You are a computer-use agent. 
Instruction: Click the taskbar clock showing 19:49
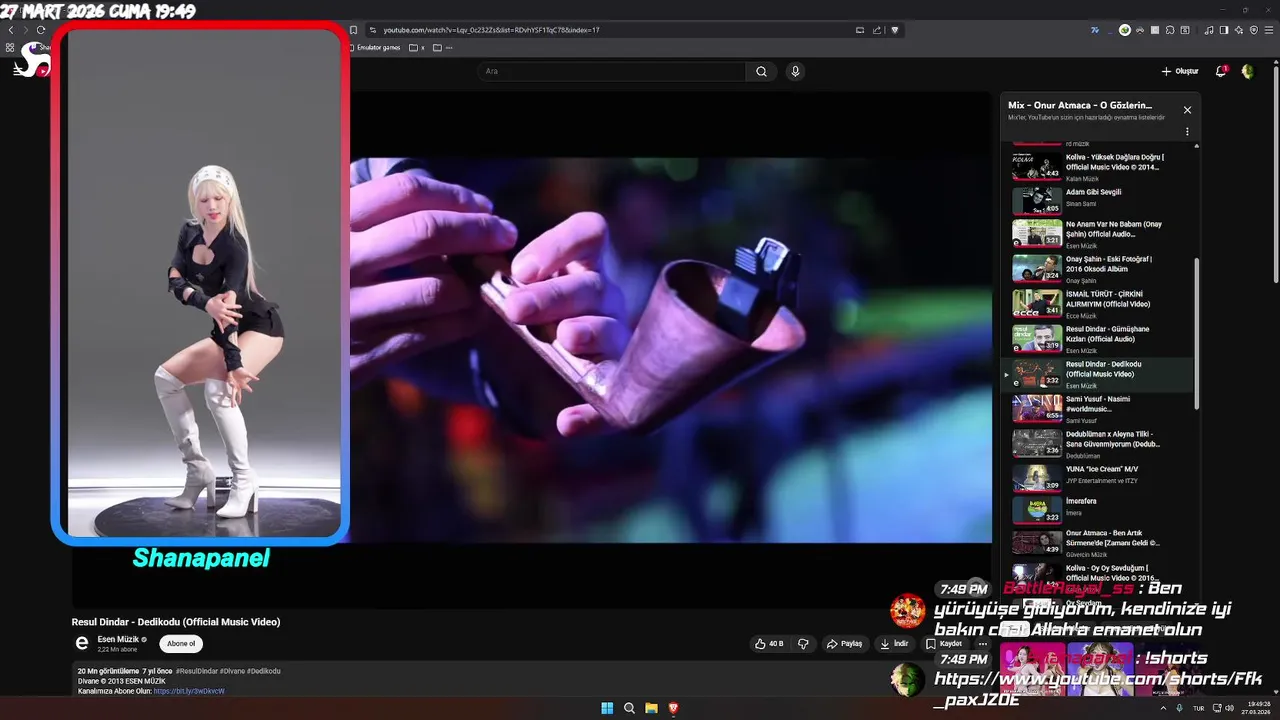[1258, 708]
